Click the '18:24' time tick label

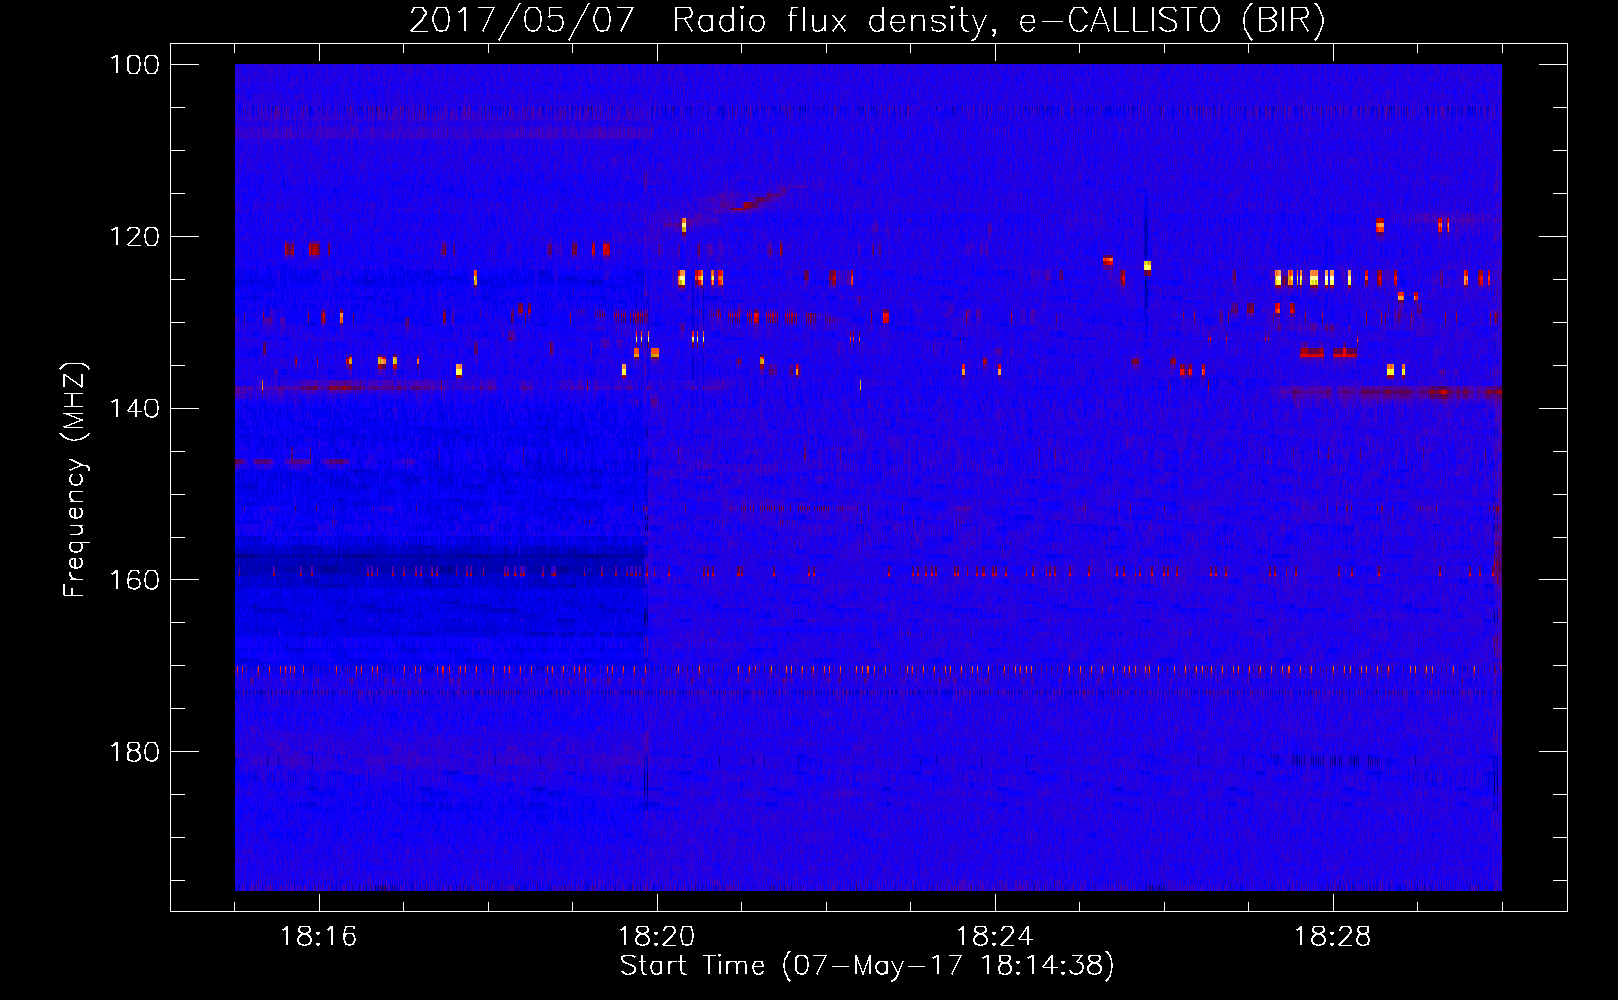point(995,937)
